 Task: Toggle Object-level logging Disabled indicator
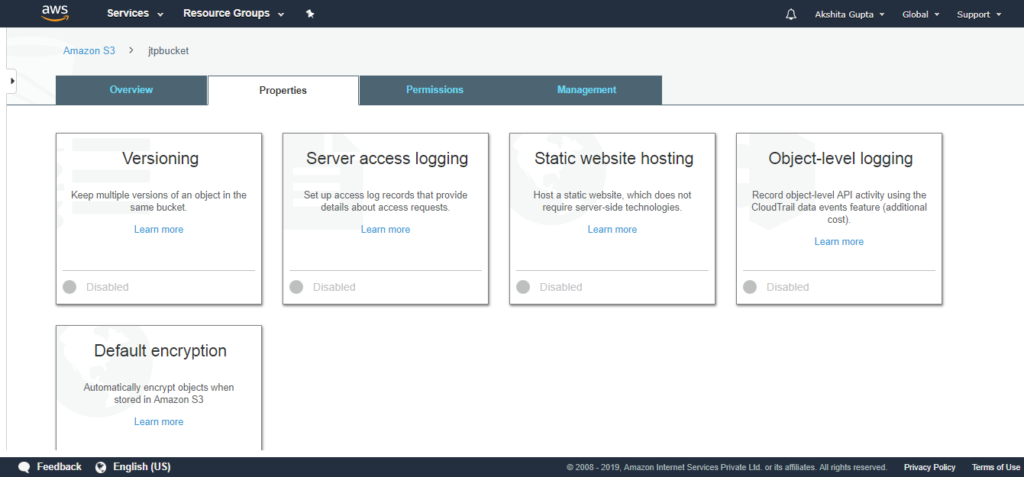click(x=750, y=287)
